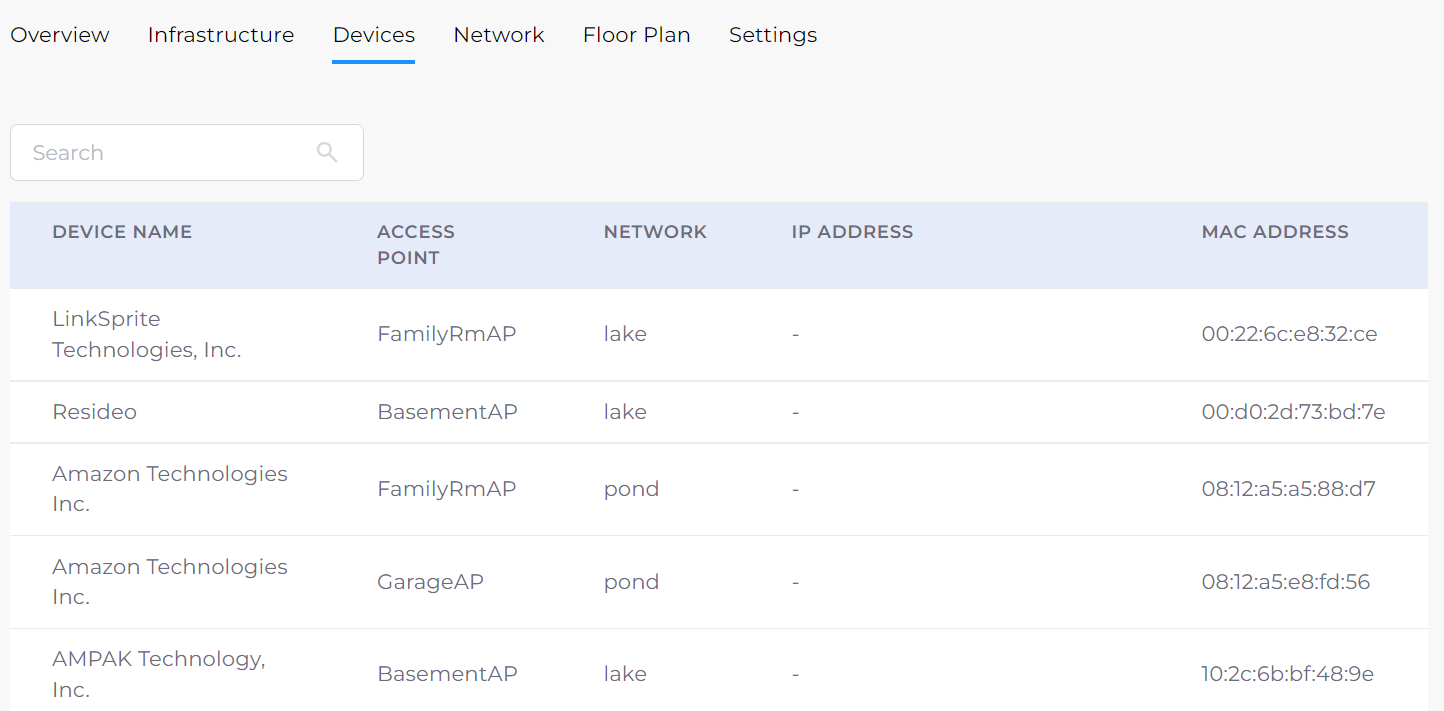Image resolution: width=1444 pixels, height=711 pixels.
Task: Select the LinkSprite Technologies device row
Action: (719, 335)
